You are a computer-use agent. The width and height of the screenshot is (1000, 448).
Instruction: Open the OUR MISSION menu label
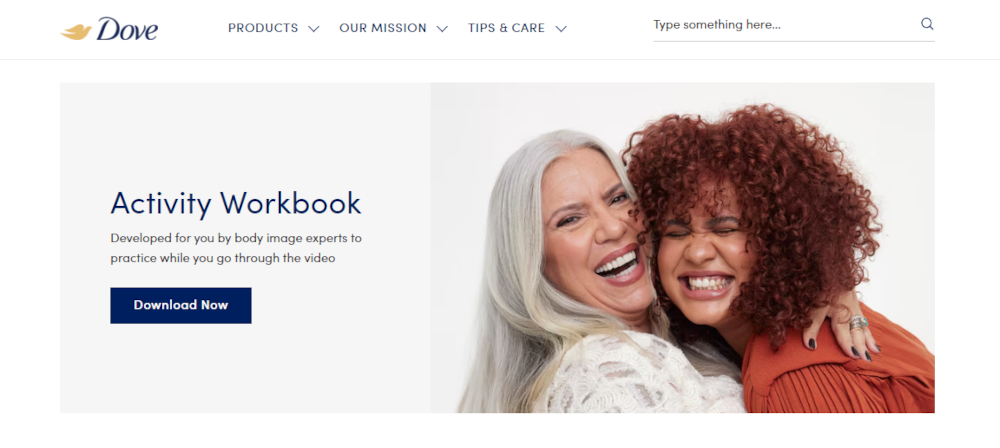coord(383,28)
